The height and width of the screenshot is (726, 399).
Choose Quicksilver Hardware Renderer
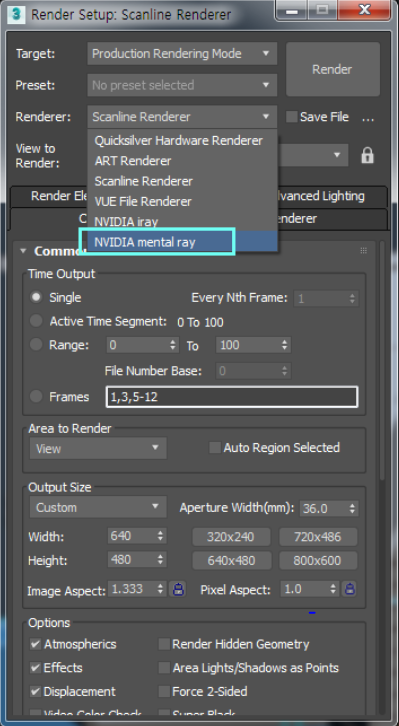182,140
